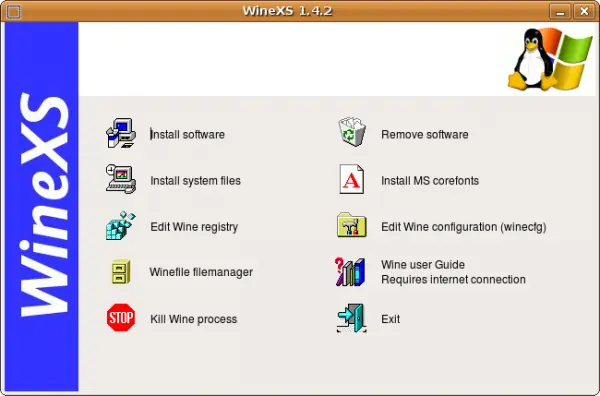Open the Install MS corefonts label
Viewport: 600px width, 396px height.
[x=430, y=181]
